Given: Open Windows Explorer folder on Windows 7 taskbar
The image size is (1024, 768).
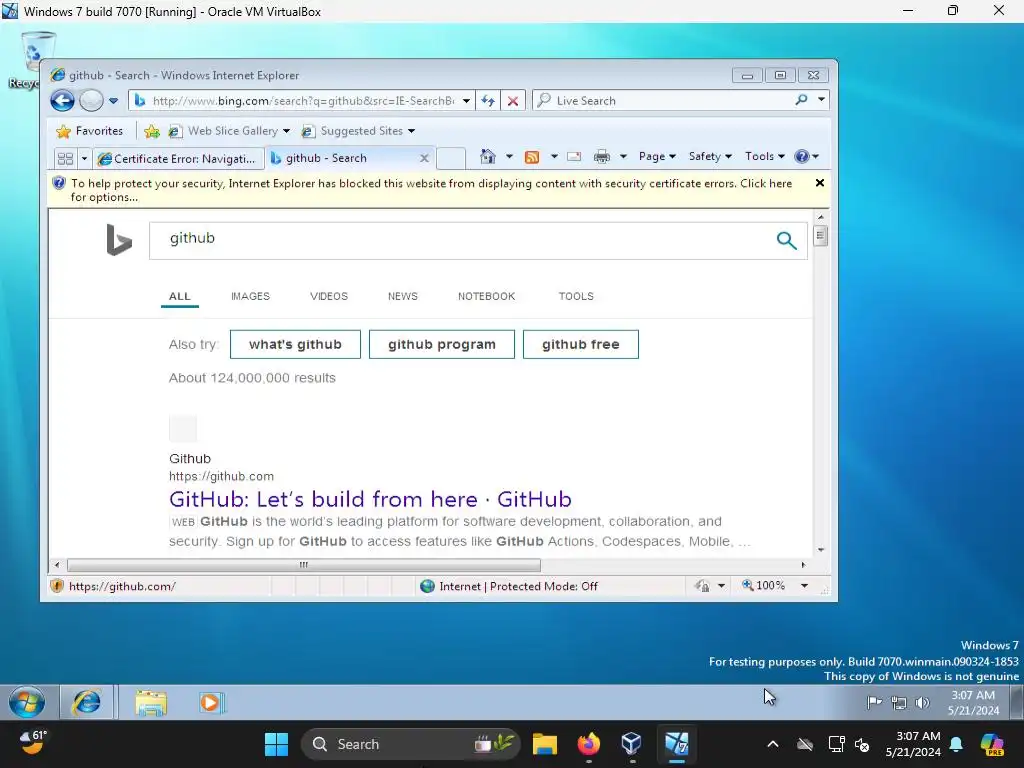Looking at the screenshot, I should pos(151,703).
